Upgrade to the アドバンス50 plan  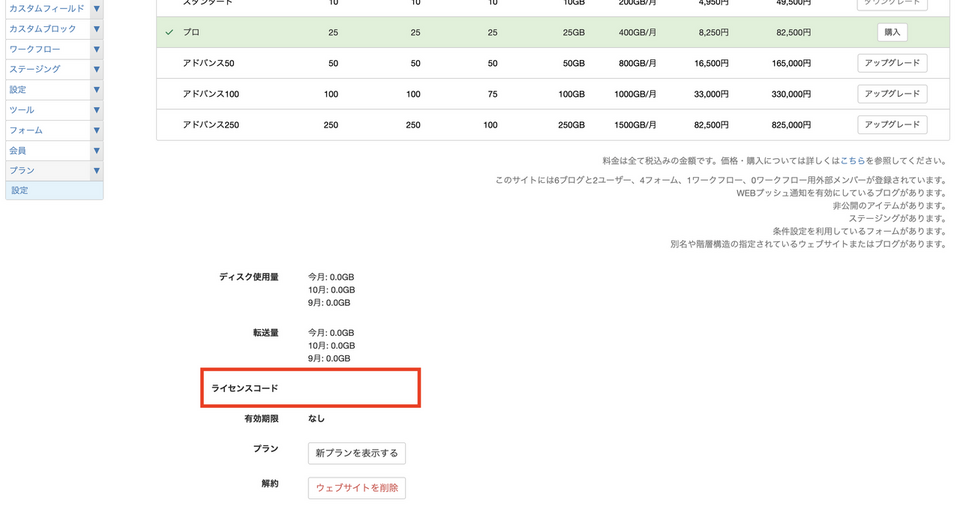[892, 63]
